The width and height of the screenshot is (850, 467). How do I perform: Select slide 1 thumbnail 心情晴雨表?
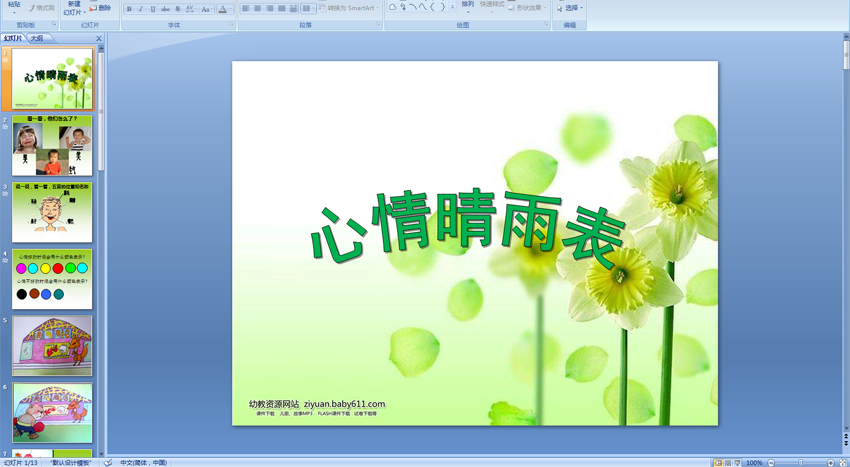(53, 78)
